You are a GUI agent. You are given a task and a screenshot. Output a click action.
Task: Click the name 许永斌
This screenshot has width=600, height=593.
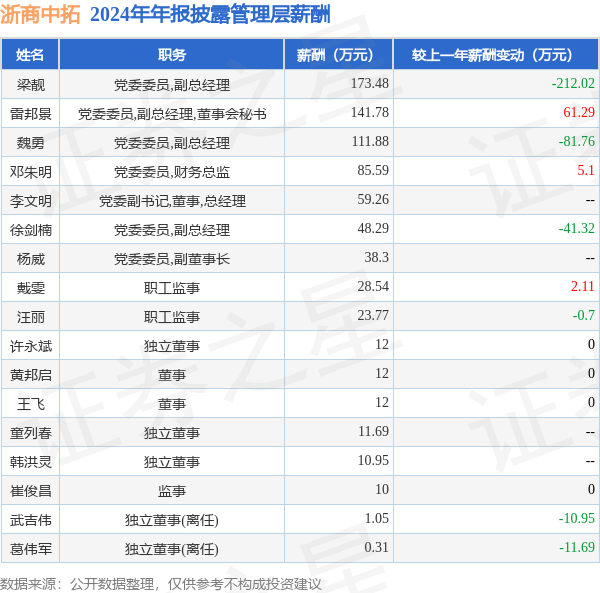[x=31, y=346]
